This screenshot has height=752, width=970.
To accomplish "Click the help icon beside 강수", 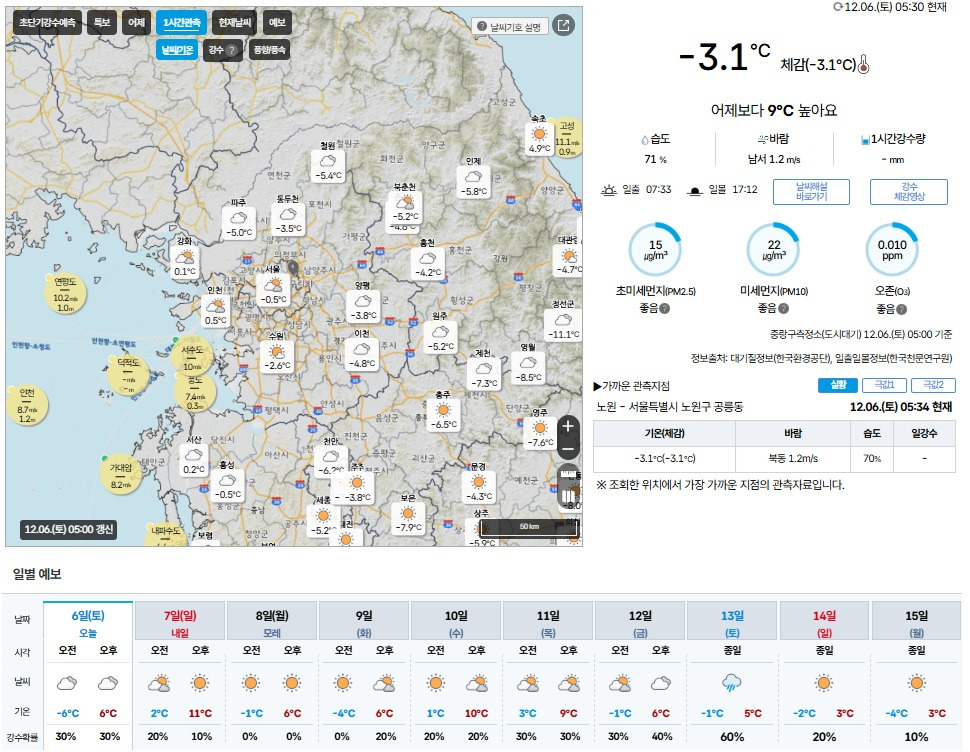I will click(232, 51).
